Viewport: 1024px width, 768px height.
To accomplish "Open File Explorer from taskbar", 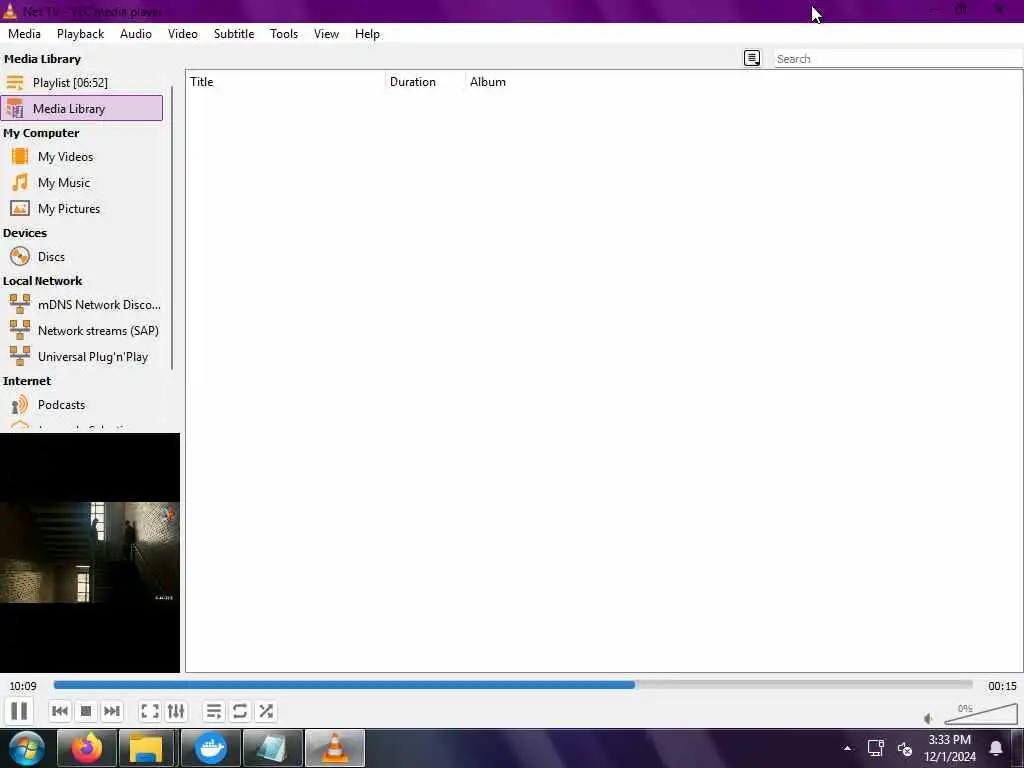I will (x=146, y=748).
